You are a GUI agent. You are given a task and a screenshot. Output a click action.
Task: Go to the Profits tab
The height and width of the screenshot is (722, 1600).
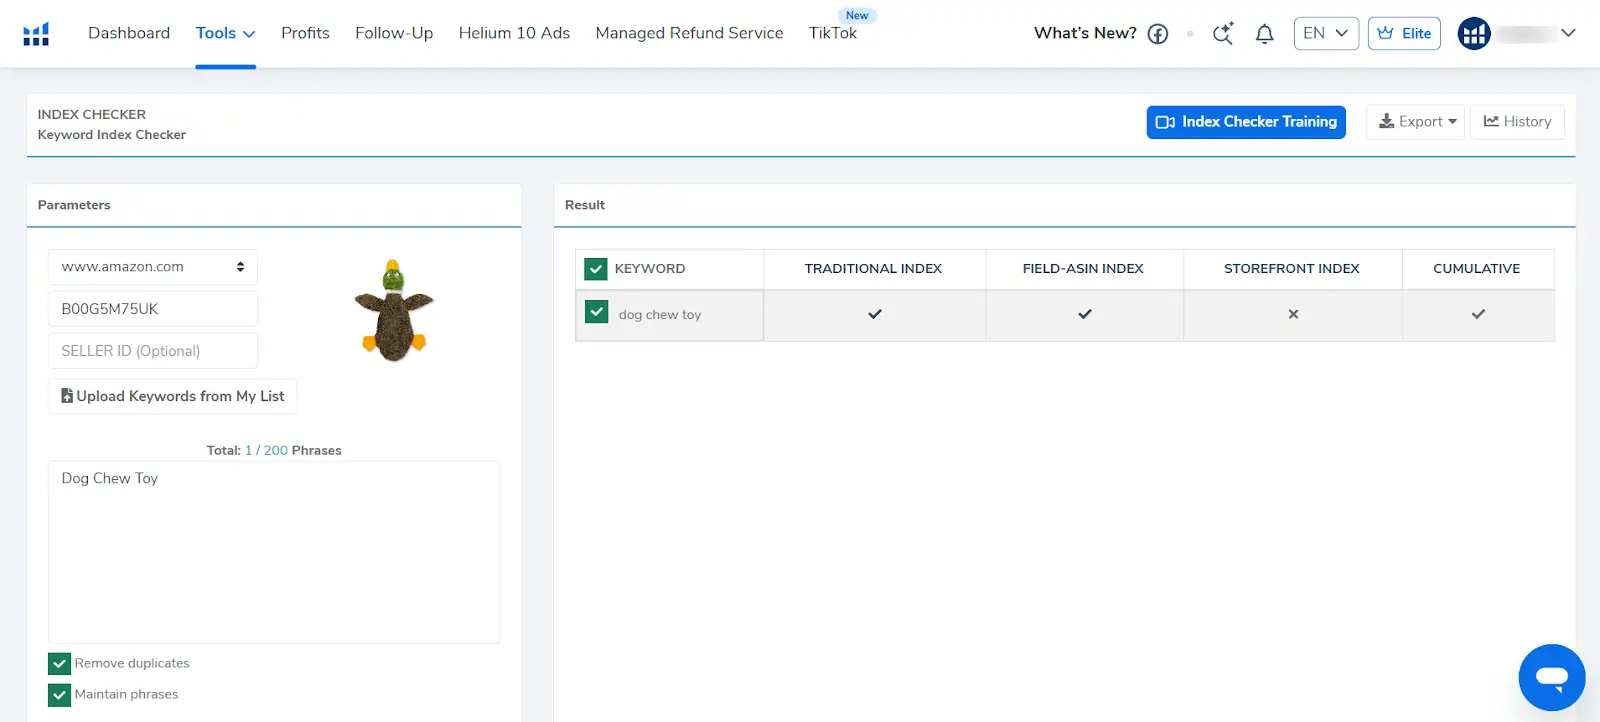point(305,34)
